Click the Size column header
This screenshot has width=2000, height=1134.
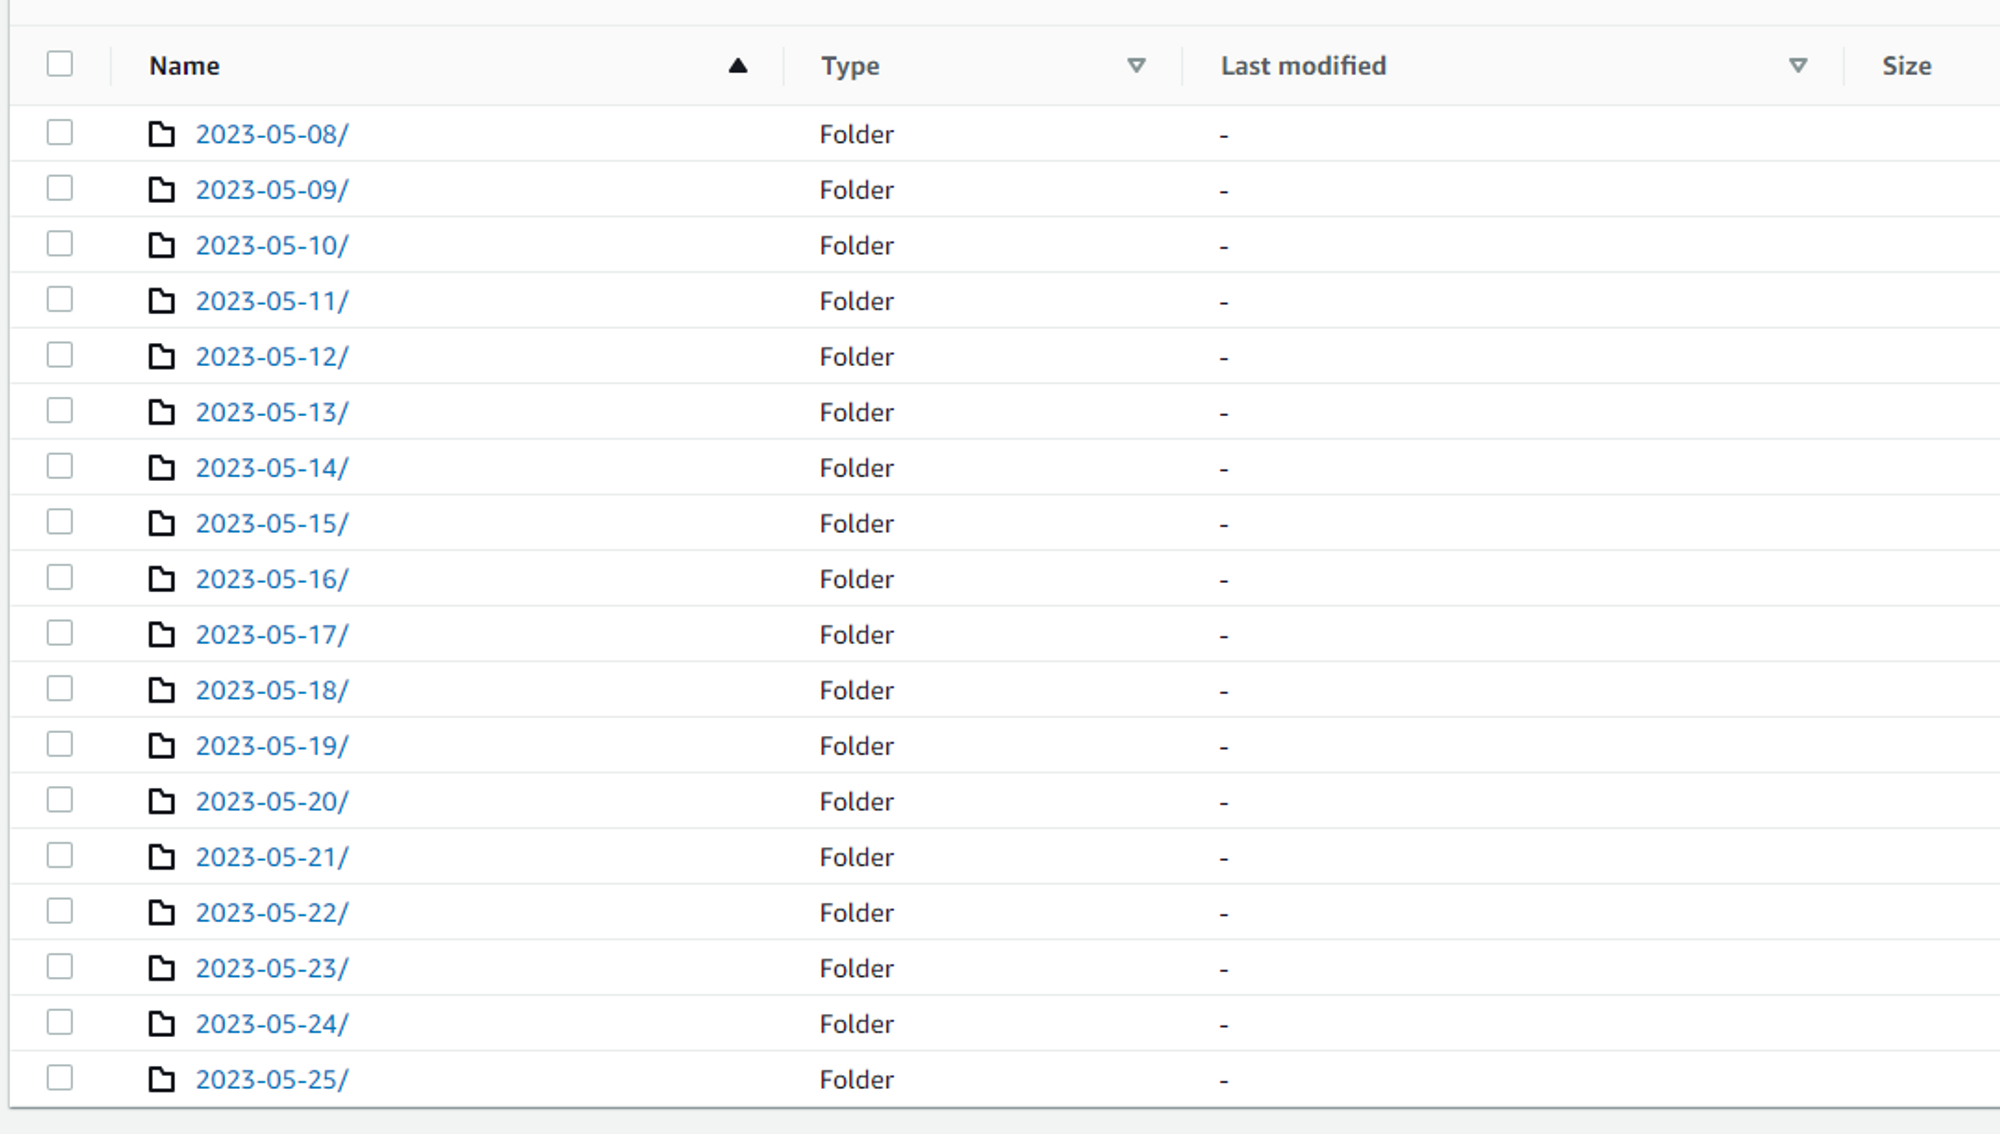(x=1906, y=66)
